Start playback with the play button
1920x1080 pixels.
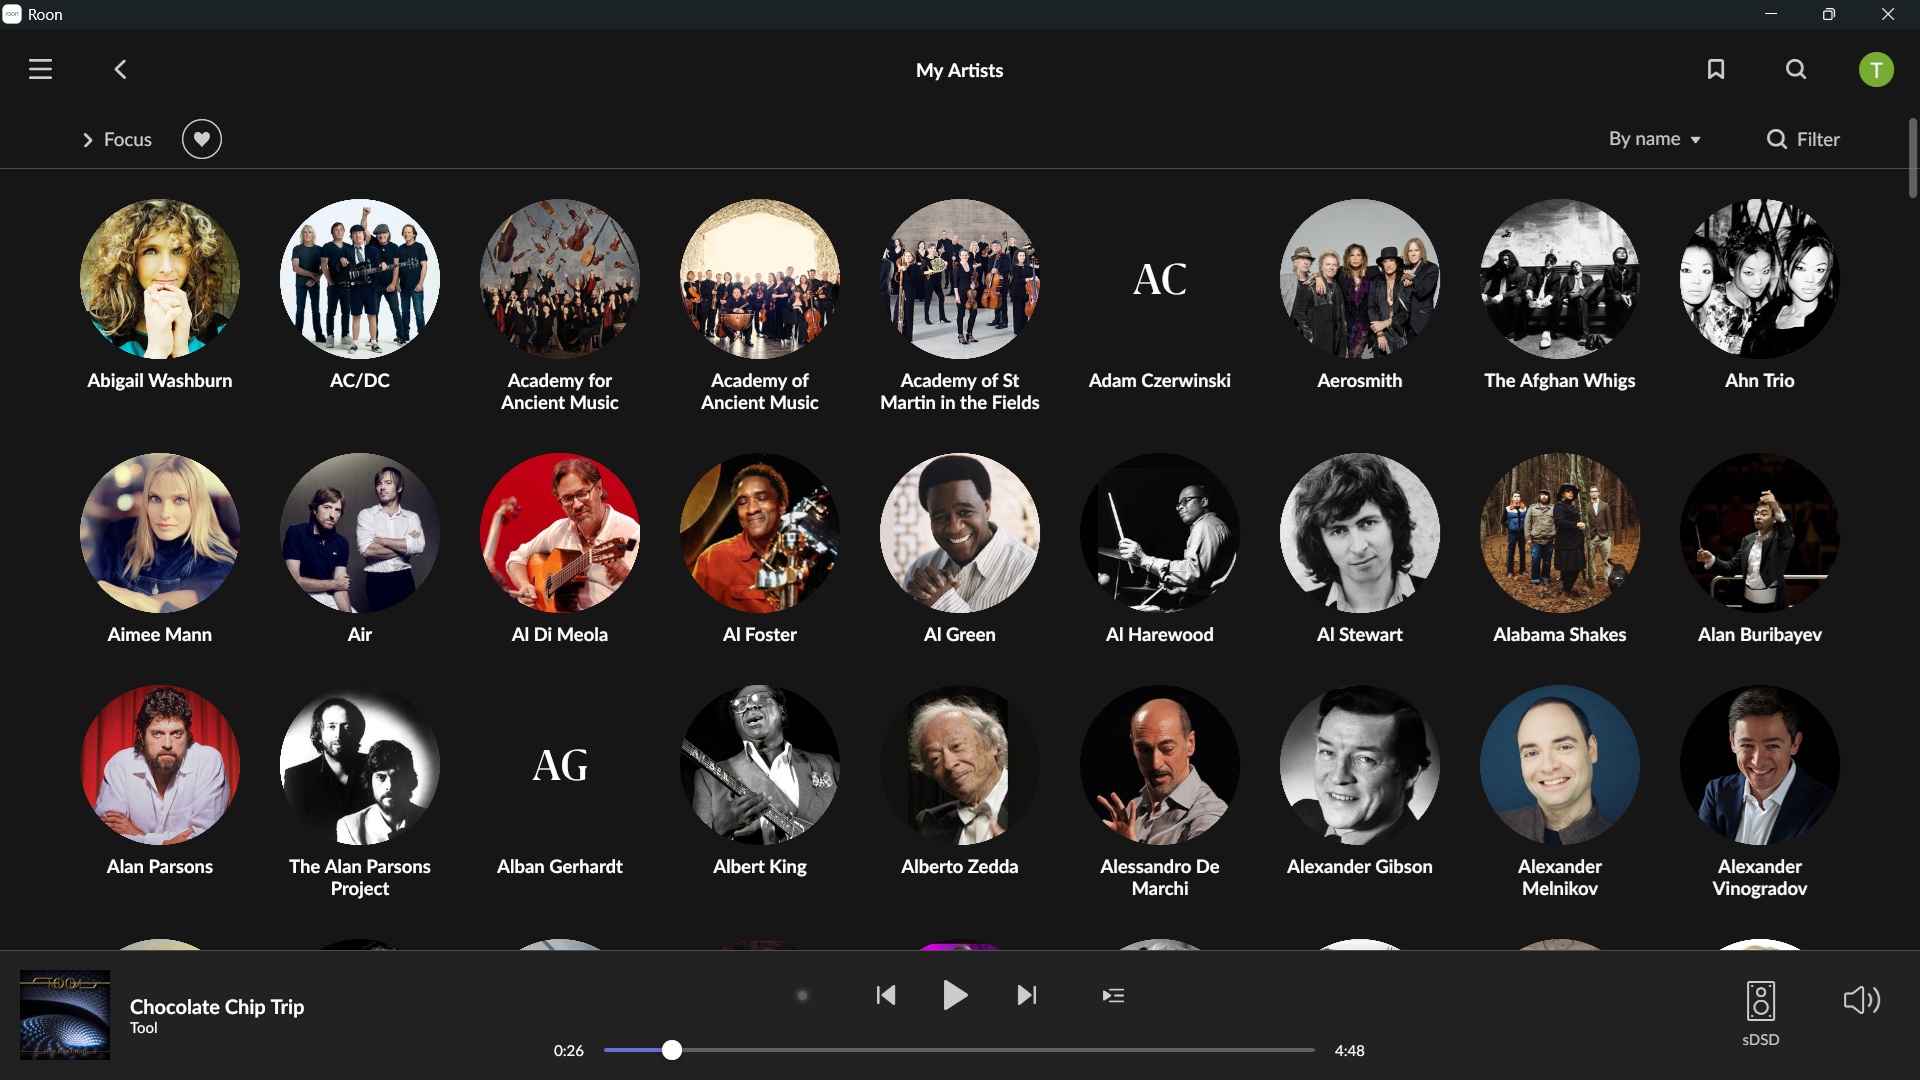click(956, 995)
